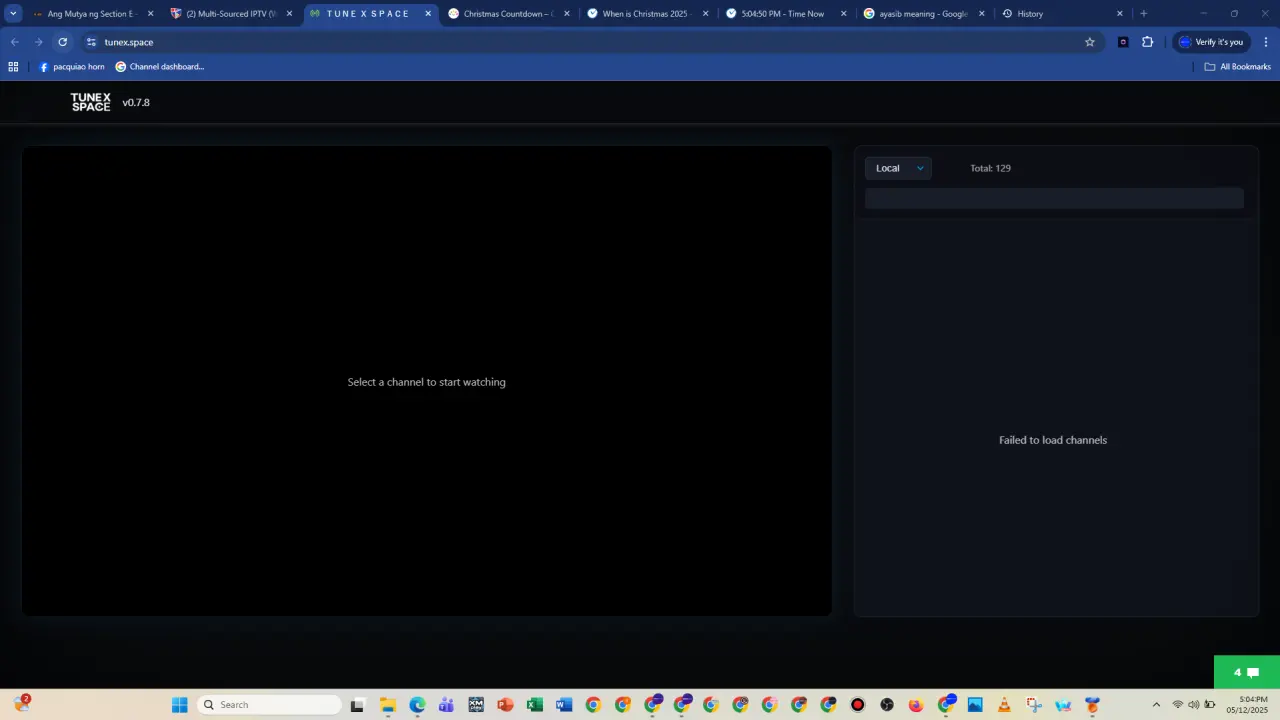Open a new browser tab
The width and height of the screenshot is (1280, 720).
(1144, 14)
